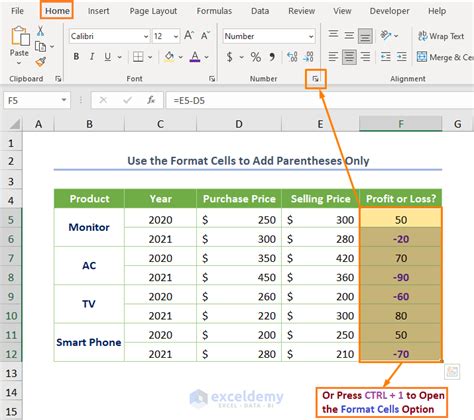Apply the Font Color A button
The width and height of the screenshot is (474, 420).
coord(195,57)
